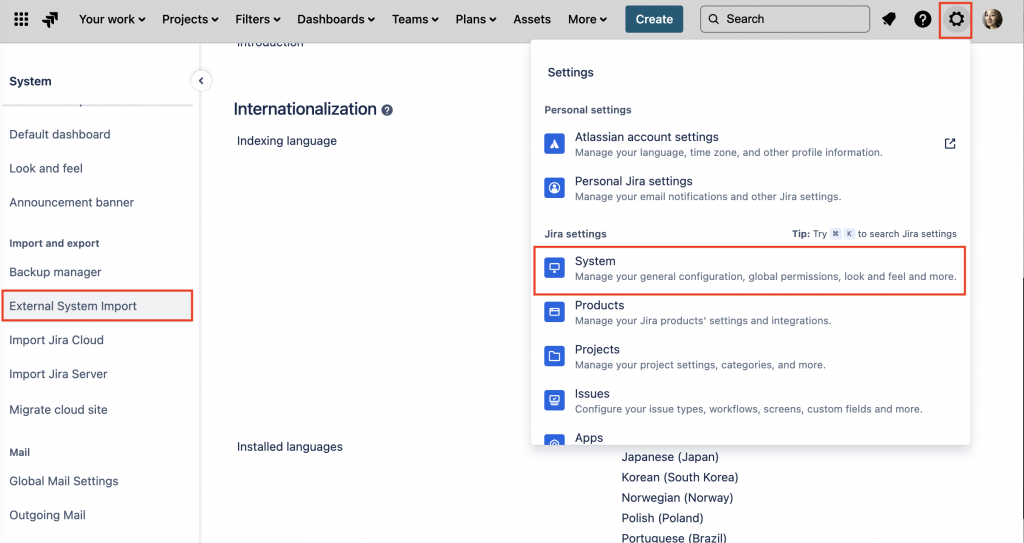Click the Atlassian account settings icon
The image size is (1024, 543).
point(554,144)
